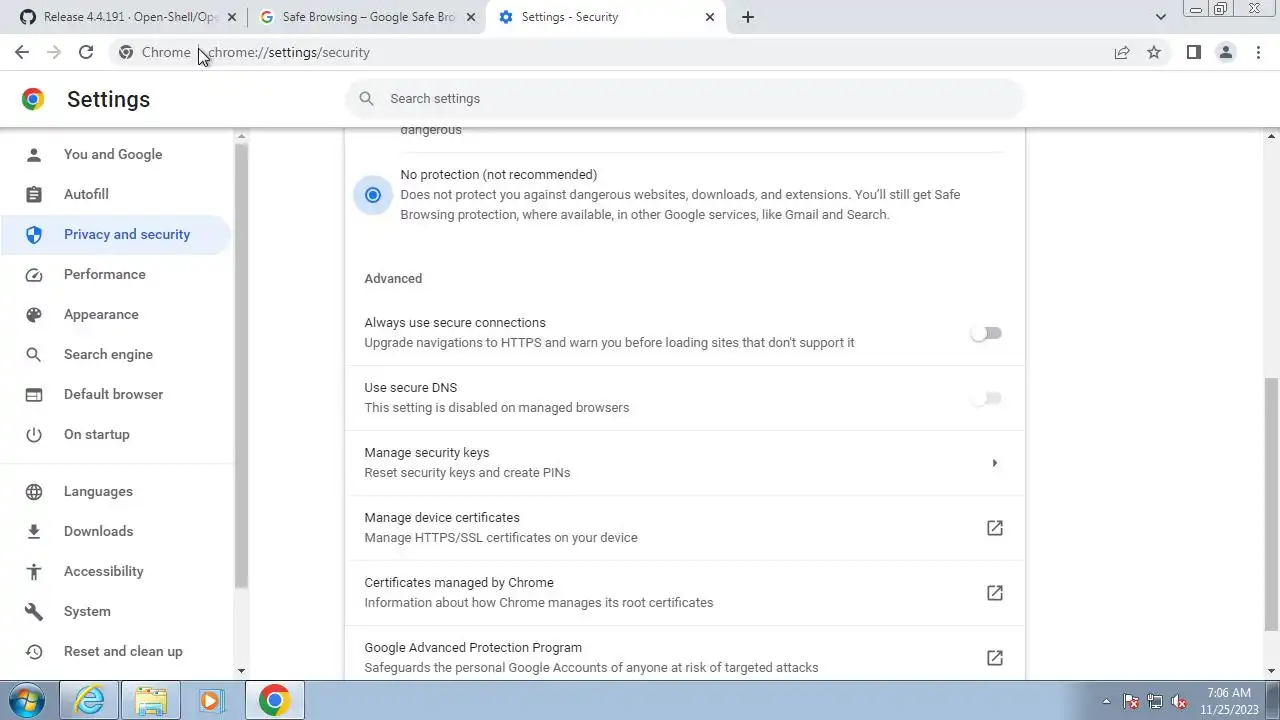Click the Accessibility figure icon
The width and height of the screenshot is (1280, 720).
tap(34, 571)
